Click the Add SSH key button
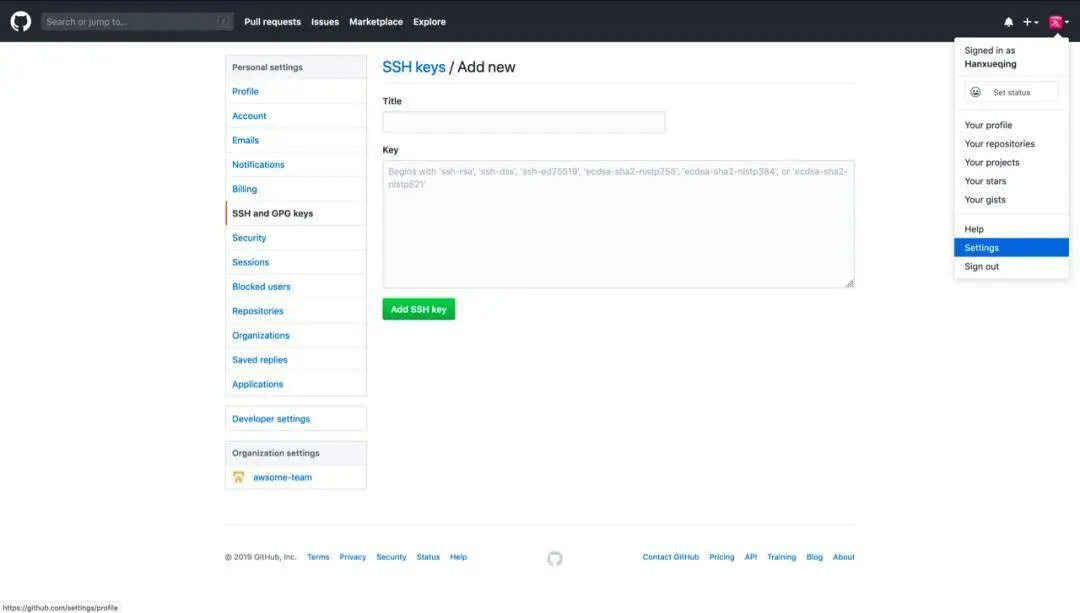1080x613 pixels. tap(419, 309)
